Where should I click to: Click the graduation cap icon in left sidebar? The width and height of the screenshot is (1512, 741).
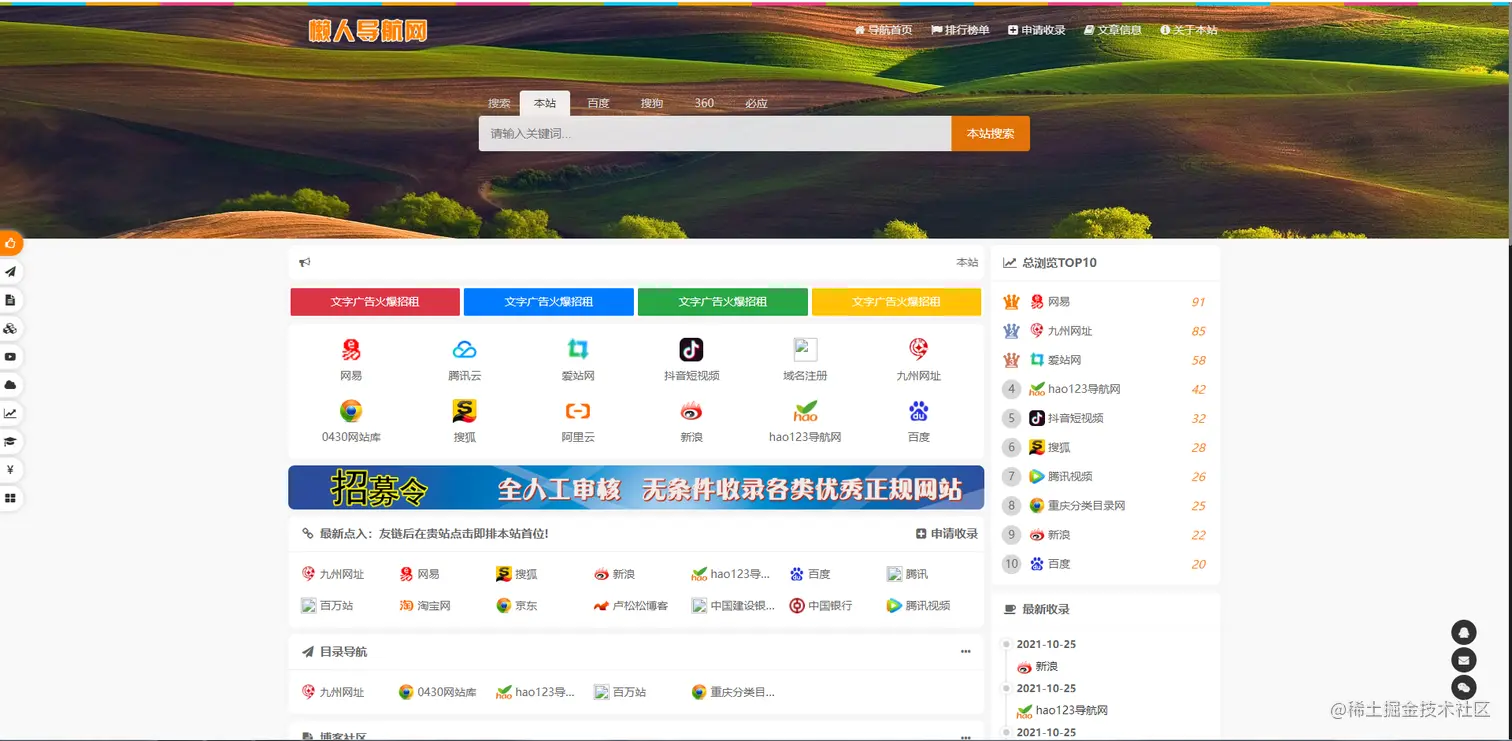tap(10, 441)
